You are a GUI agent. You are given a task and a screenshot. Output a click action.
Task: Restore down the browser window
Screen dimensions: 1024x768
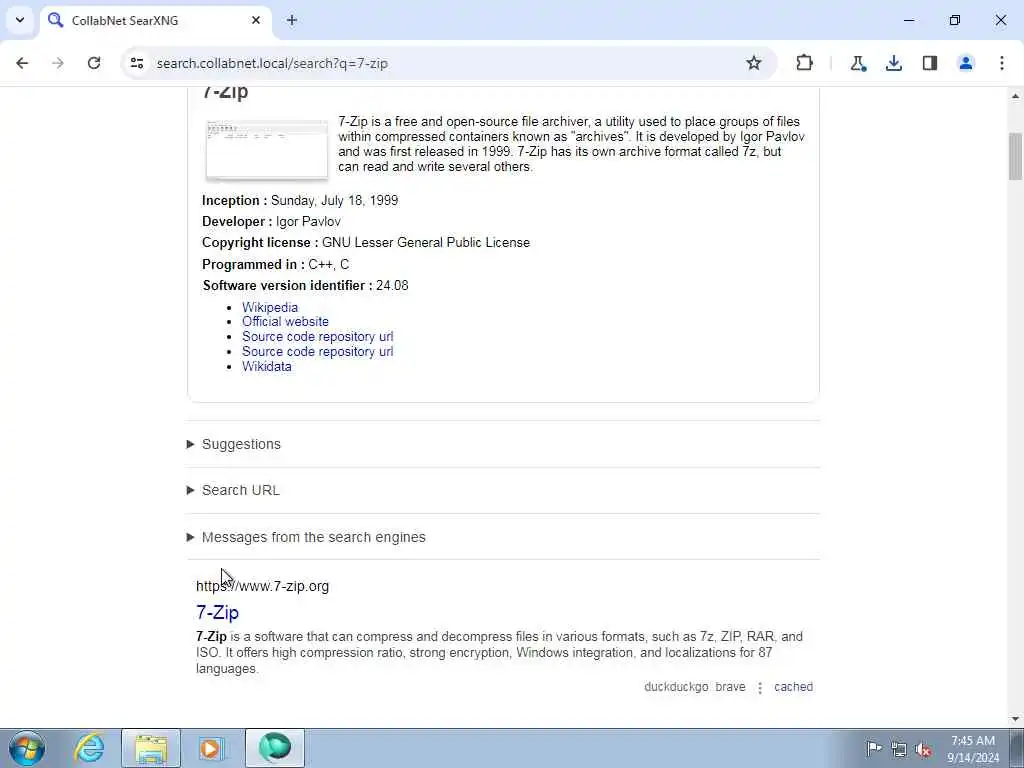pos(955,20)
